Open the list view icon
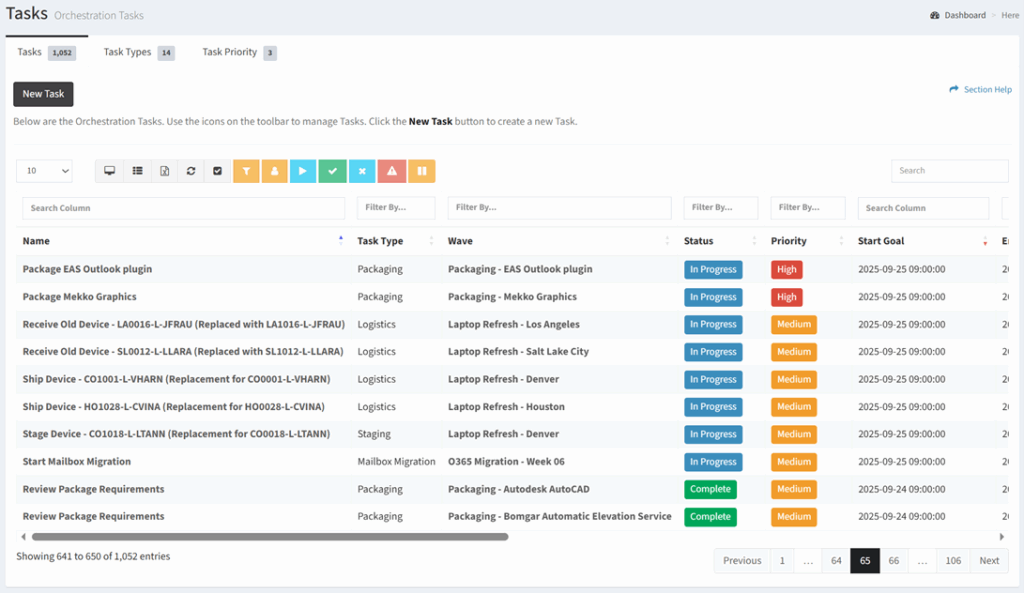Viewport: 1024px width, 593px height. pyautogui.click(x=137, y=171)
